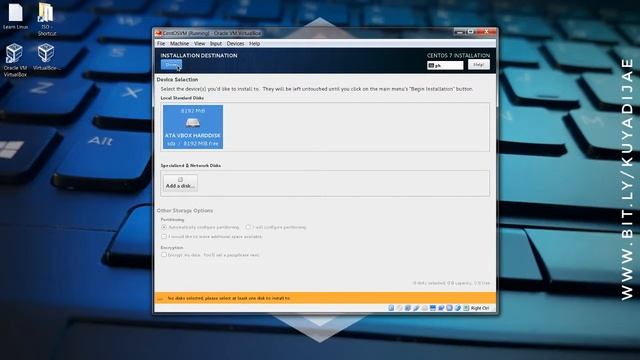The image size is (640, 360).
Task: Check Encrypt my data box
Action: point(164,255)
